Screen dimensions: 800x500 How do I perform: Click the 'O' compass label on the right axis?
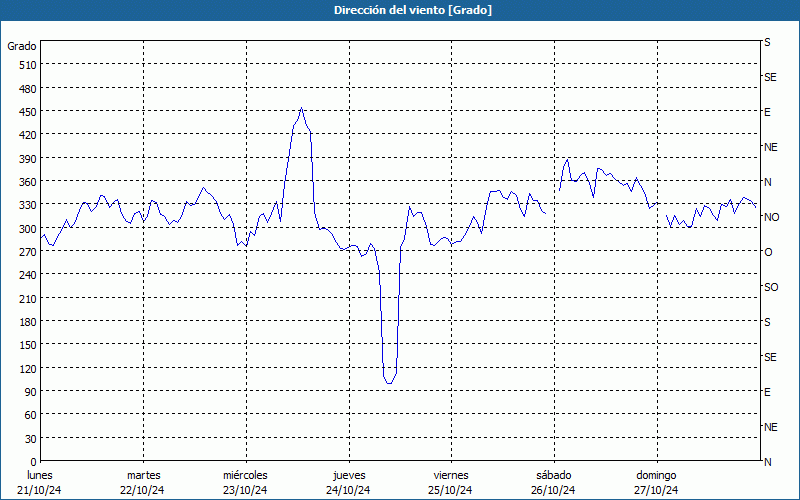pyautogui.click(x=768, y=252)
